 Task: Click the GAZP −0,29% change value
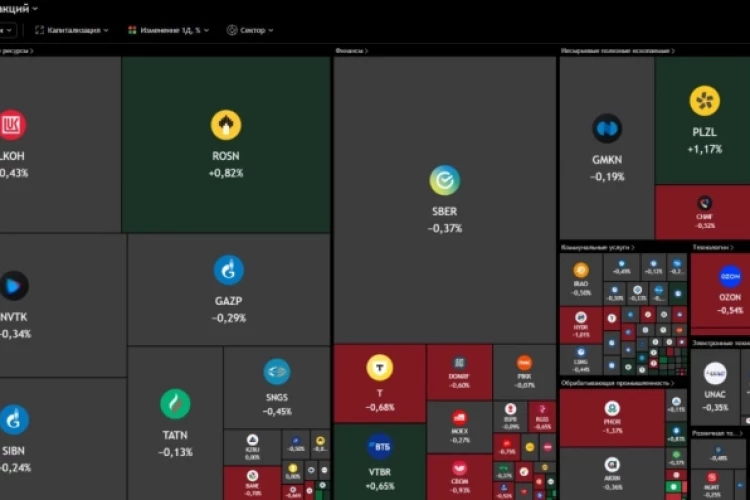tap(229, 318)
